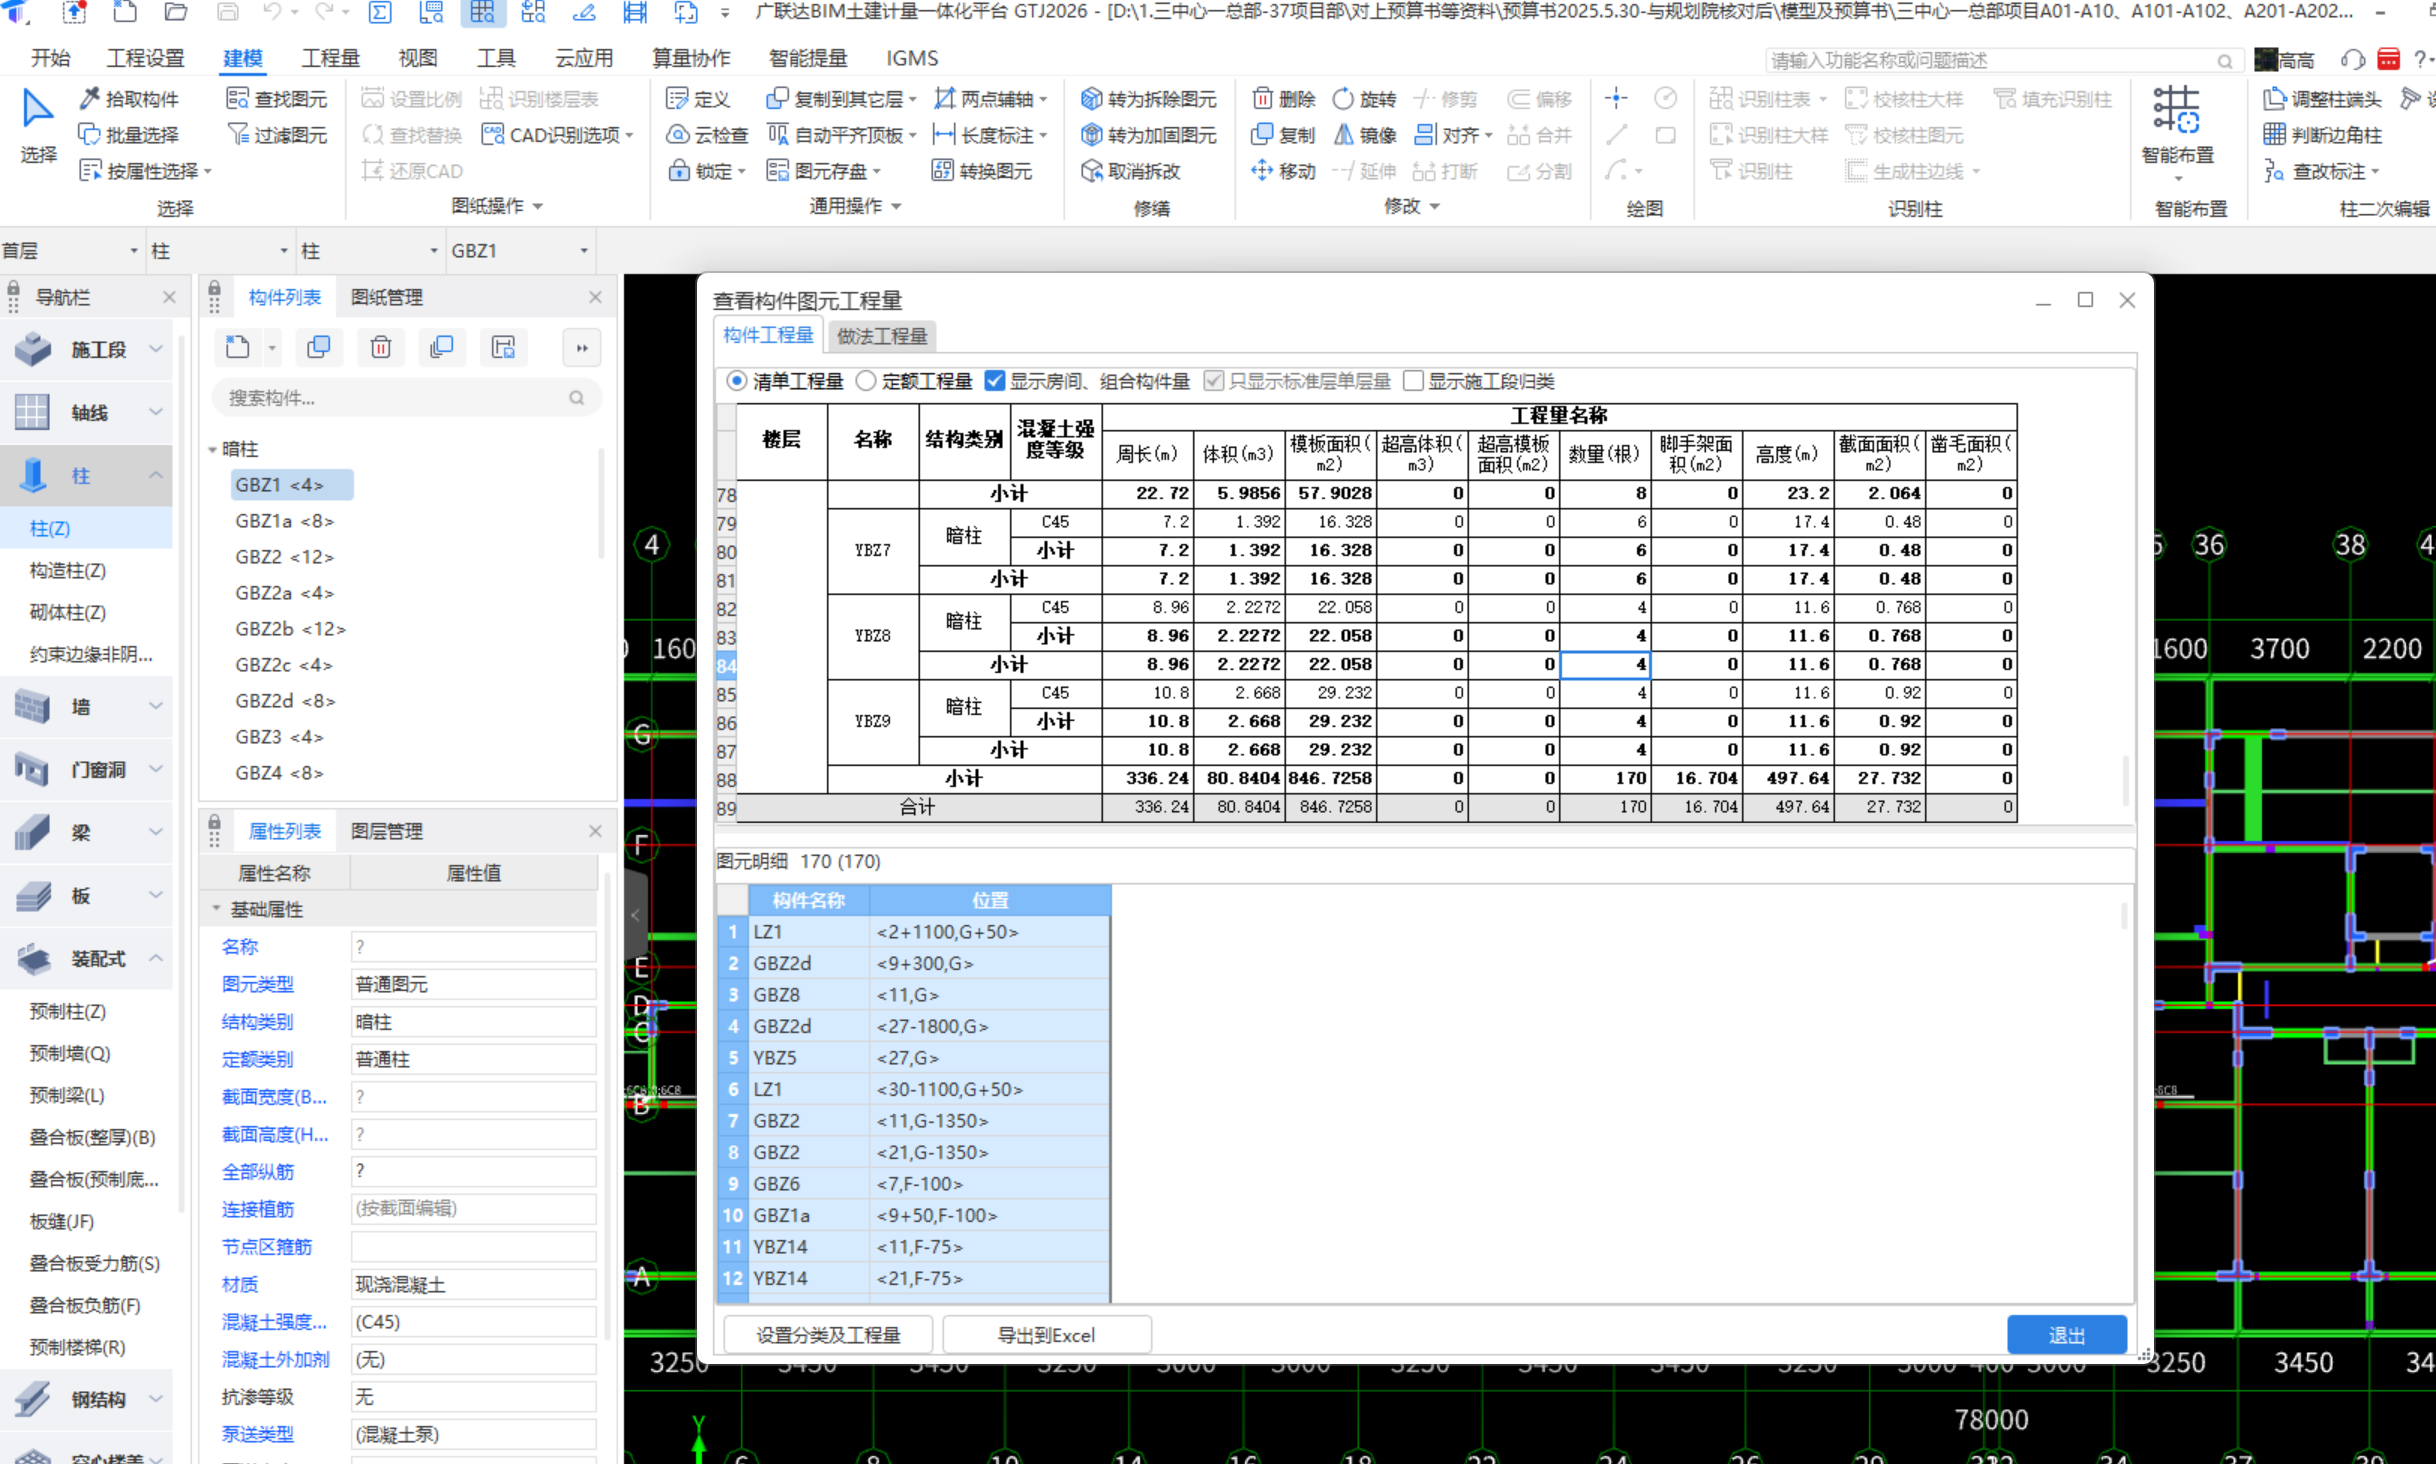Click the 镜像 mirror tool icon
Image resolution: width=2436 pixels, height=1464 pixels.
tap(1344, 135)
